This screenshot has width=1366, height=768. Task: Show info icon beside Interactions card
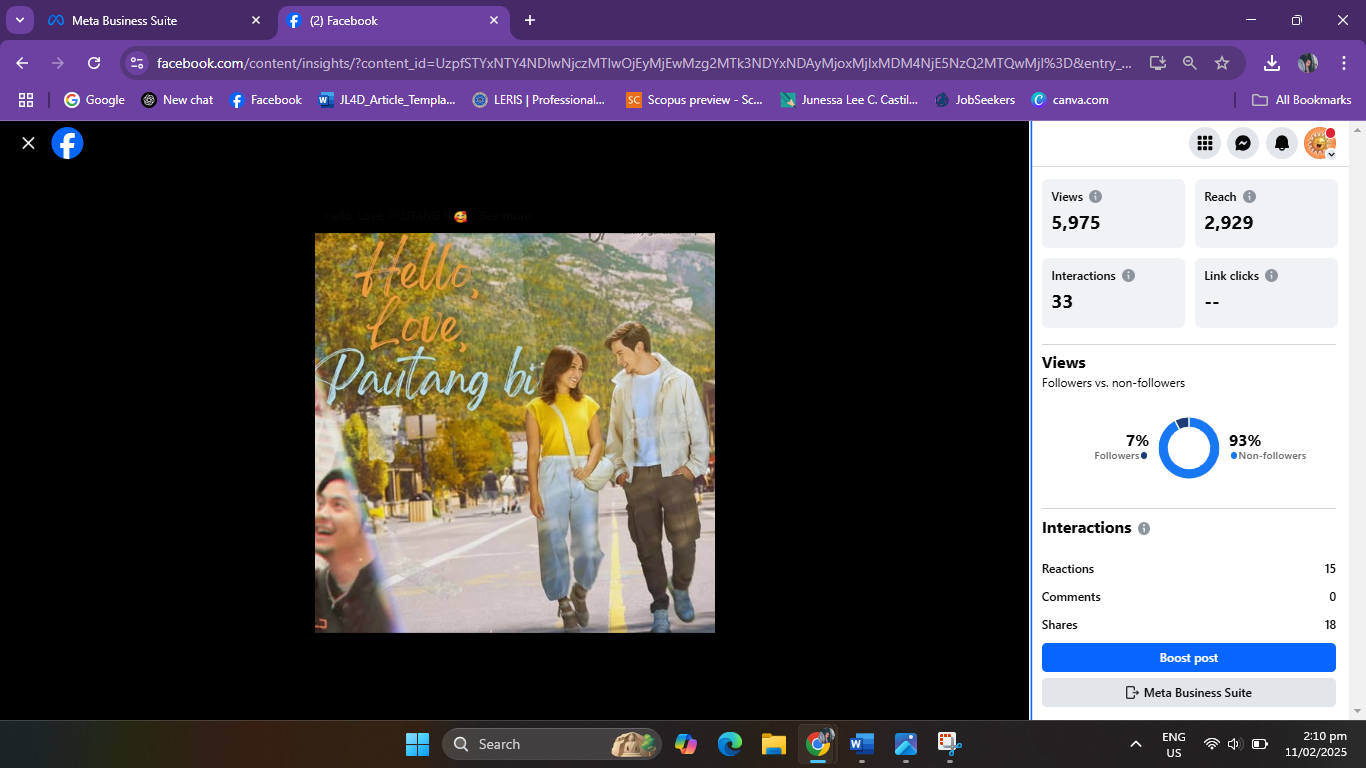tap(1128, 276)
